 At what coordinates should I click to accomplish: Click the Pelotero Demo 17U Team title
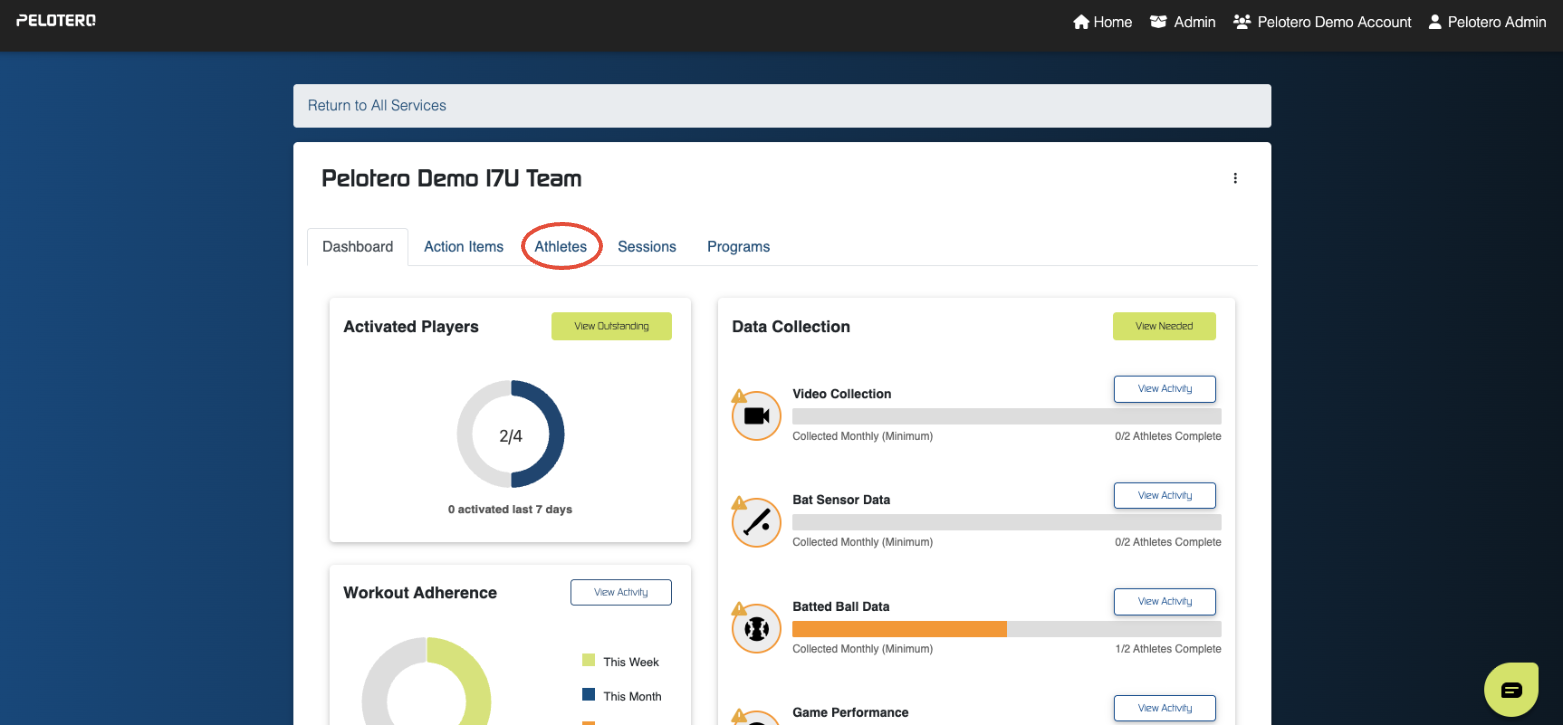(x=451, y=179)
